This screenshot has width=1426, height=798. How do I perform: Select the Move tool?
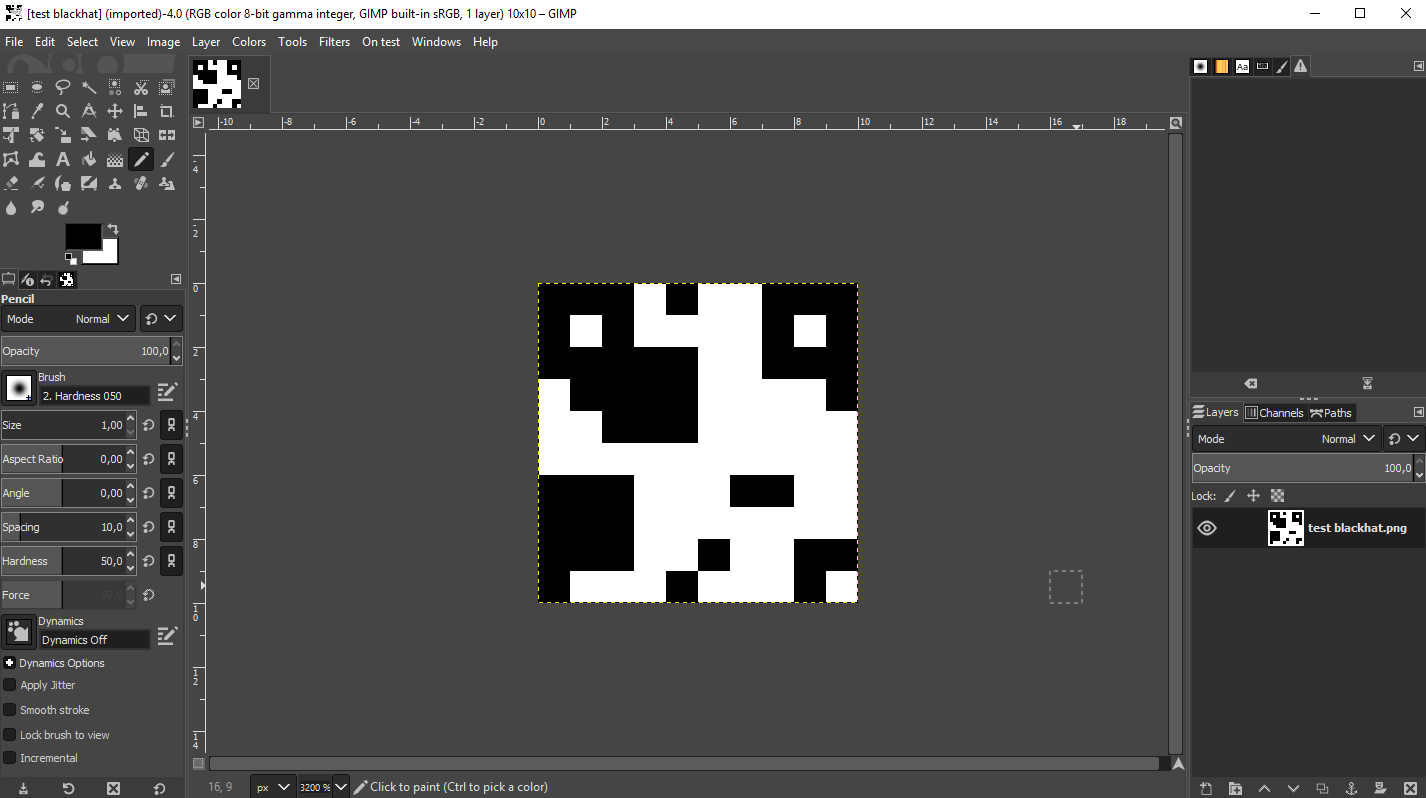[115, 111]
